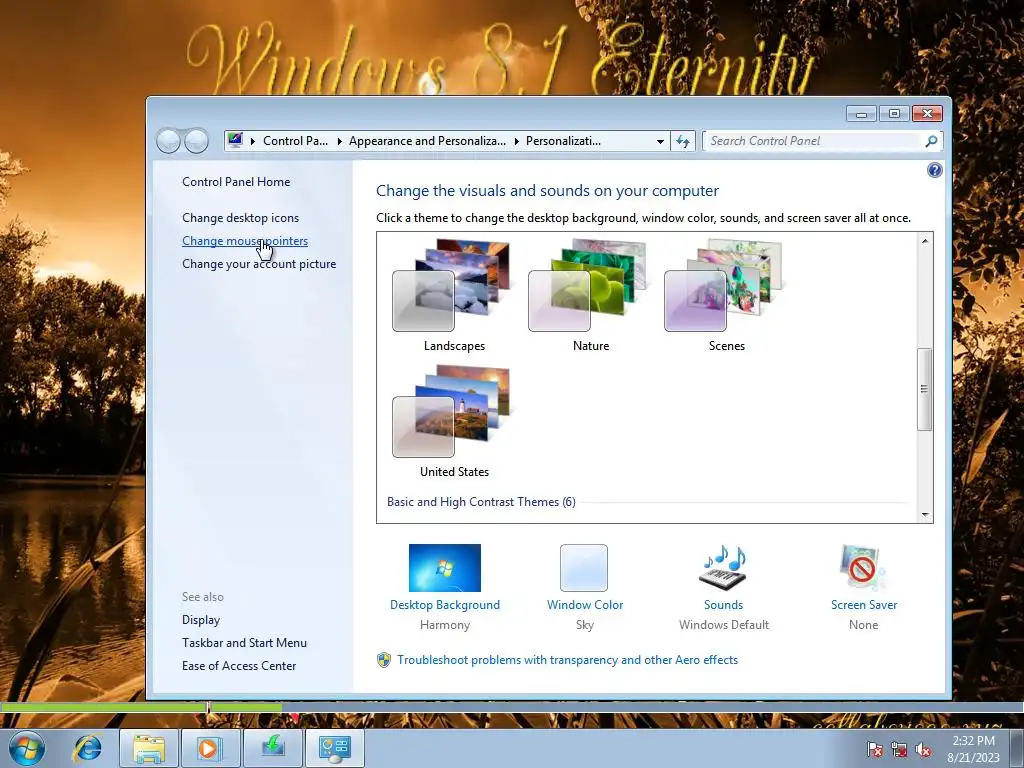This screenshot has height=768, width=1024.
Task: Open Taskbar and Start Menu link
Action: pyautogui.click(x=244, y=643)
